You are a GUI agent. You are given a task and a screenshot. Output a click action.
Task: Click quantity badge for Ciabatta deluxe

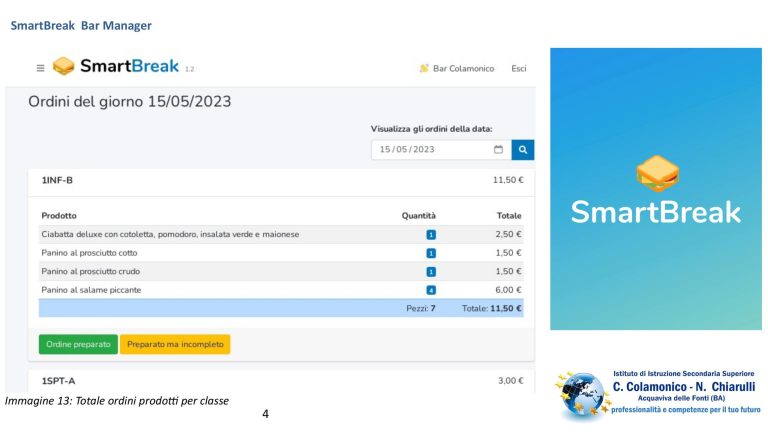tap(431, 235)
